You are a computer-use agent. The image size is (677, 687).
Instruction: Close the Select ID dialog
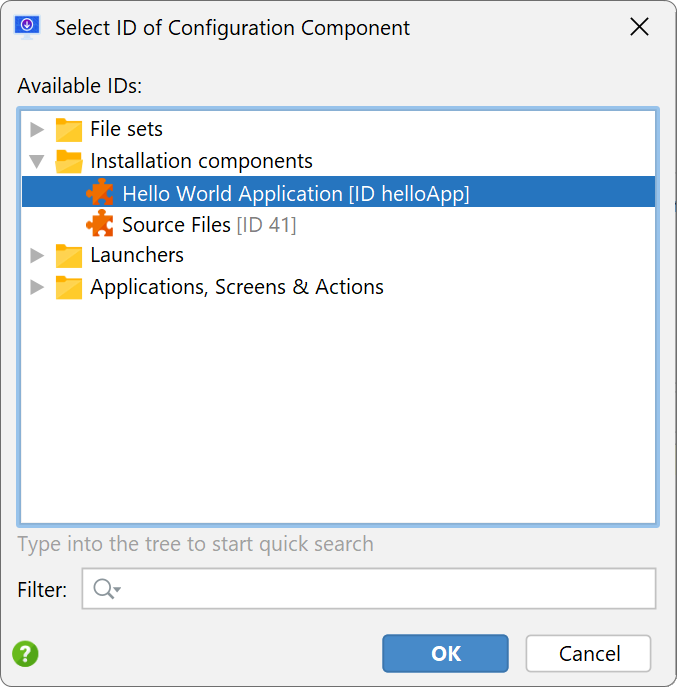coord(639,27)
